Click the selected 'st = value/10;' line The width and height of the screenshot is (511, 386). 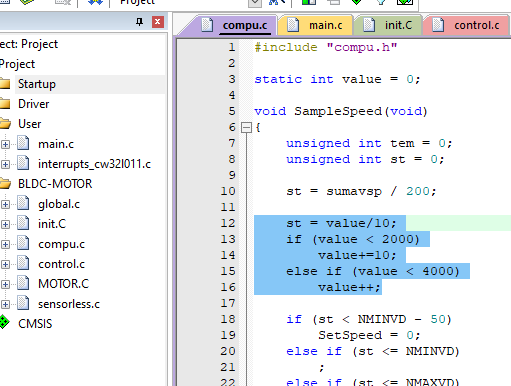[x=341, y=223]
